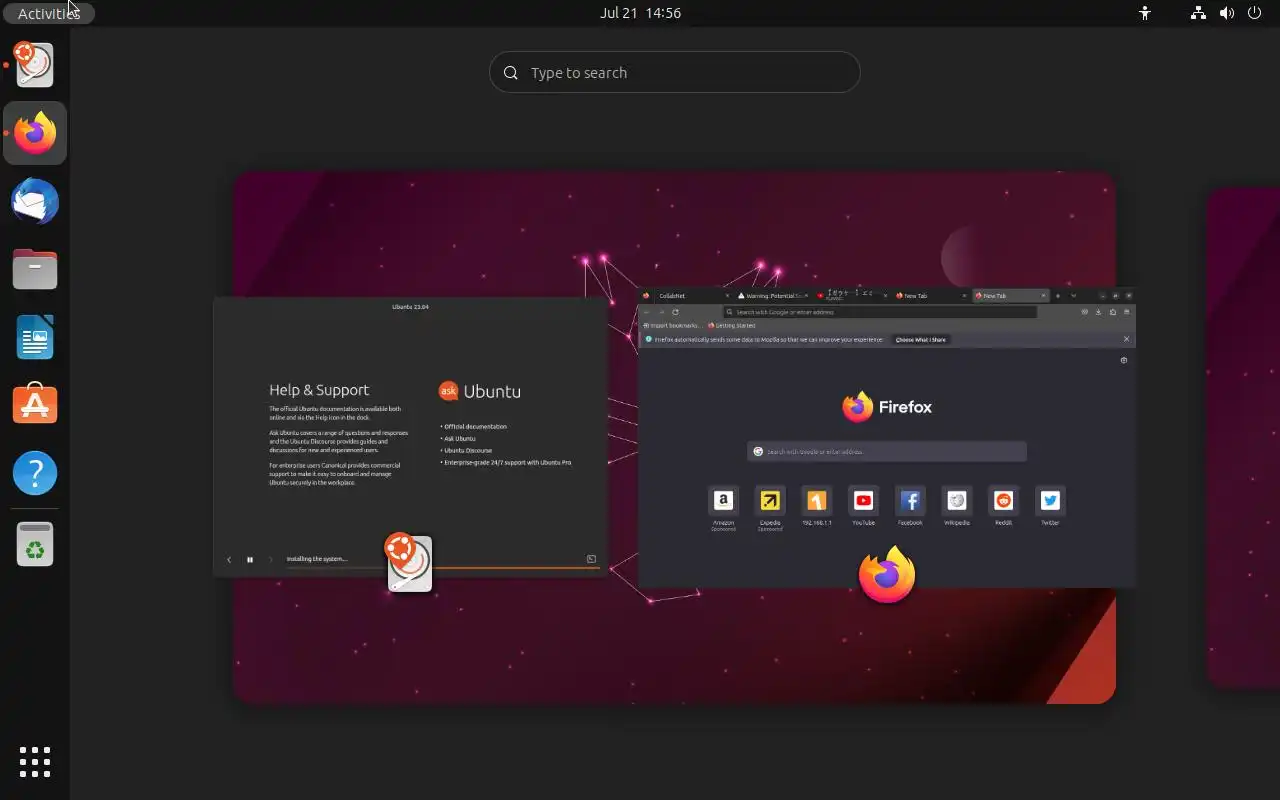Image resolution: width=1280 pixels, height=800 pixels.
Task: Select the Ubuntu installer window thumbnail
Action: tap(410, 437)
